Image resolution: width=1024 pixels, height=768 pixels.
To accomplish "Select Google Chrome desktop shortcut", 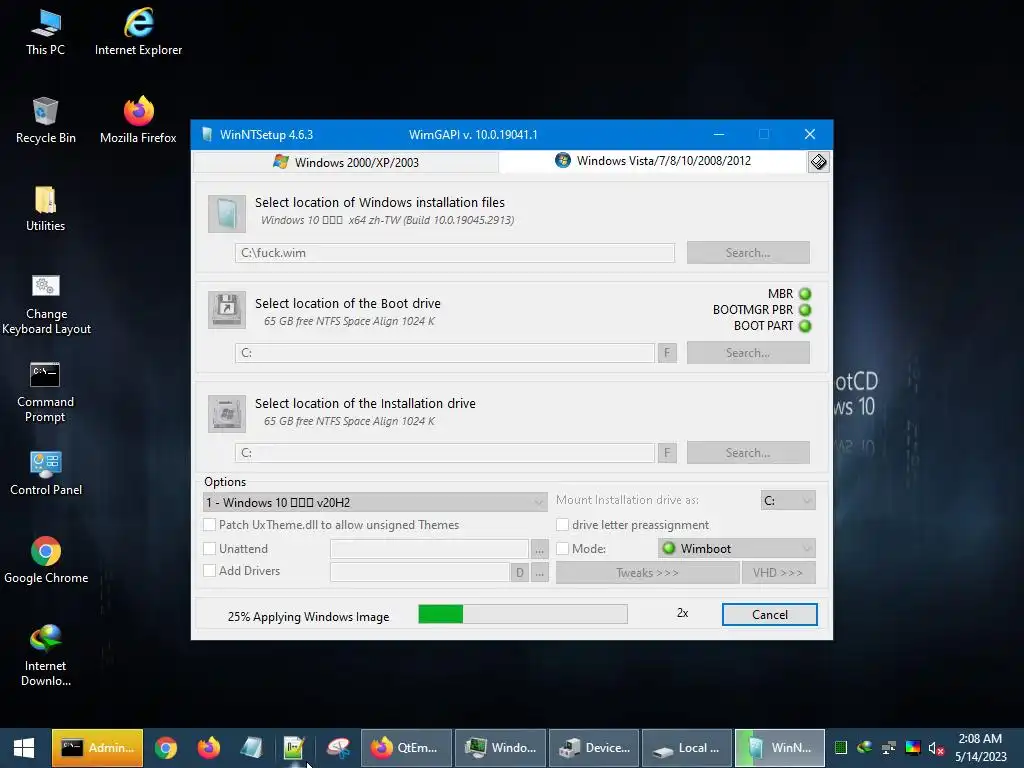I will pos(46,561).
